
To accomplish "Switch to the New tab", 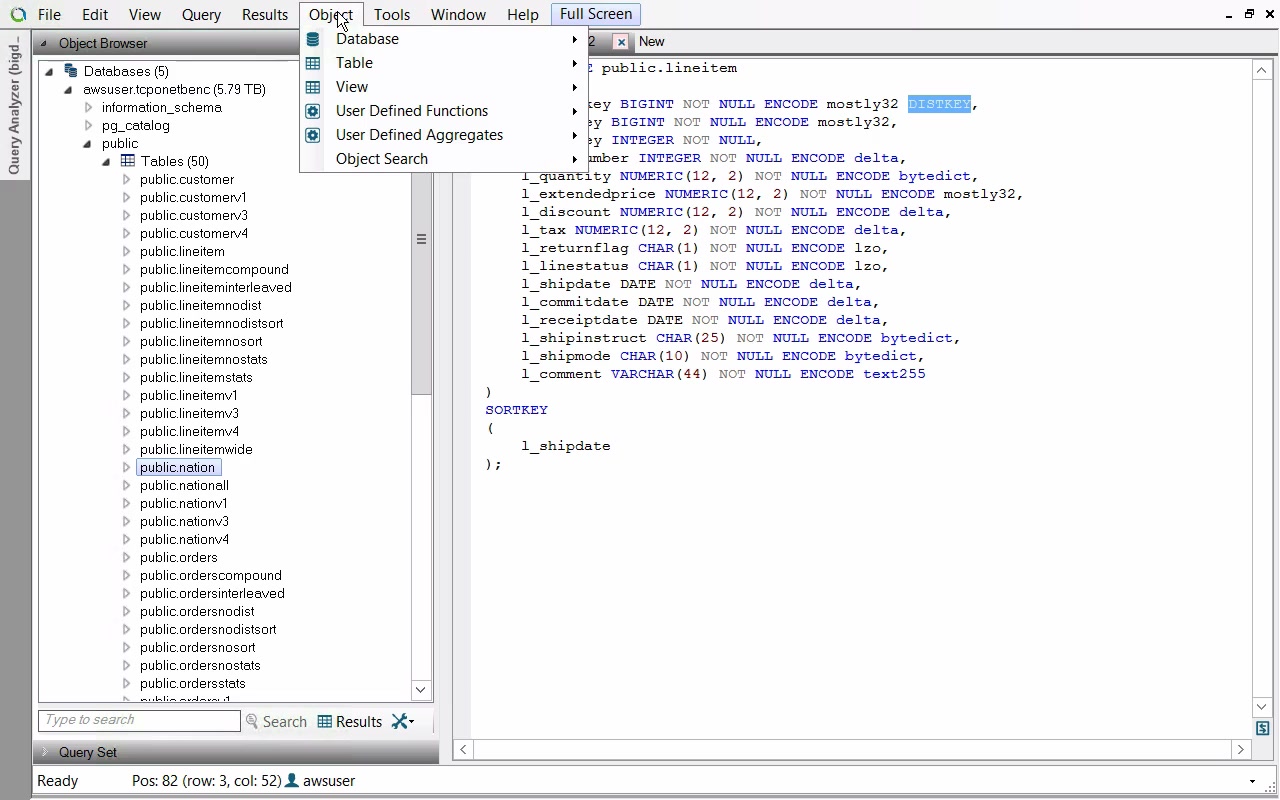I will click(651, 42).
